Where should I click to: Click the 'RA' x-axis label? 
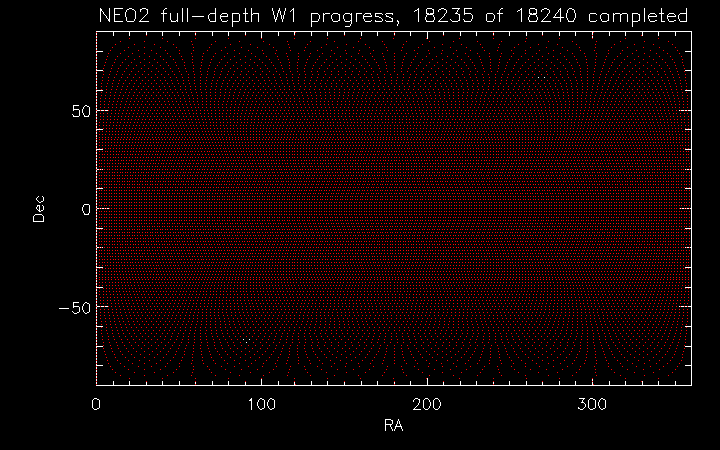[394, 425]
